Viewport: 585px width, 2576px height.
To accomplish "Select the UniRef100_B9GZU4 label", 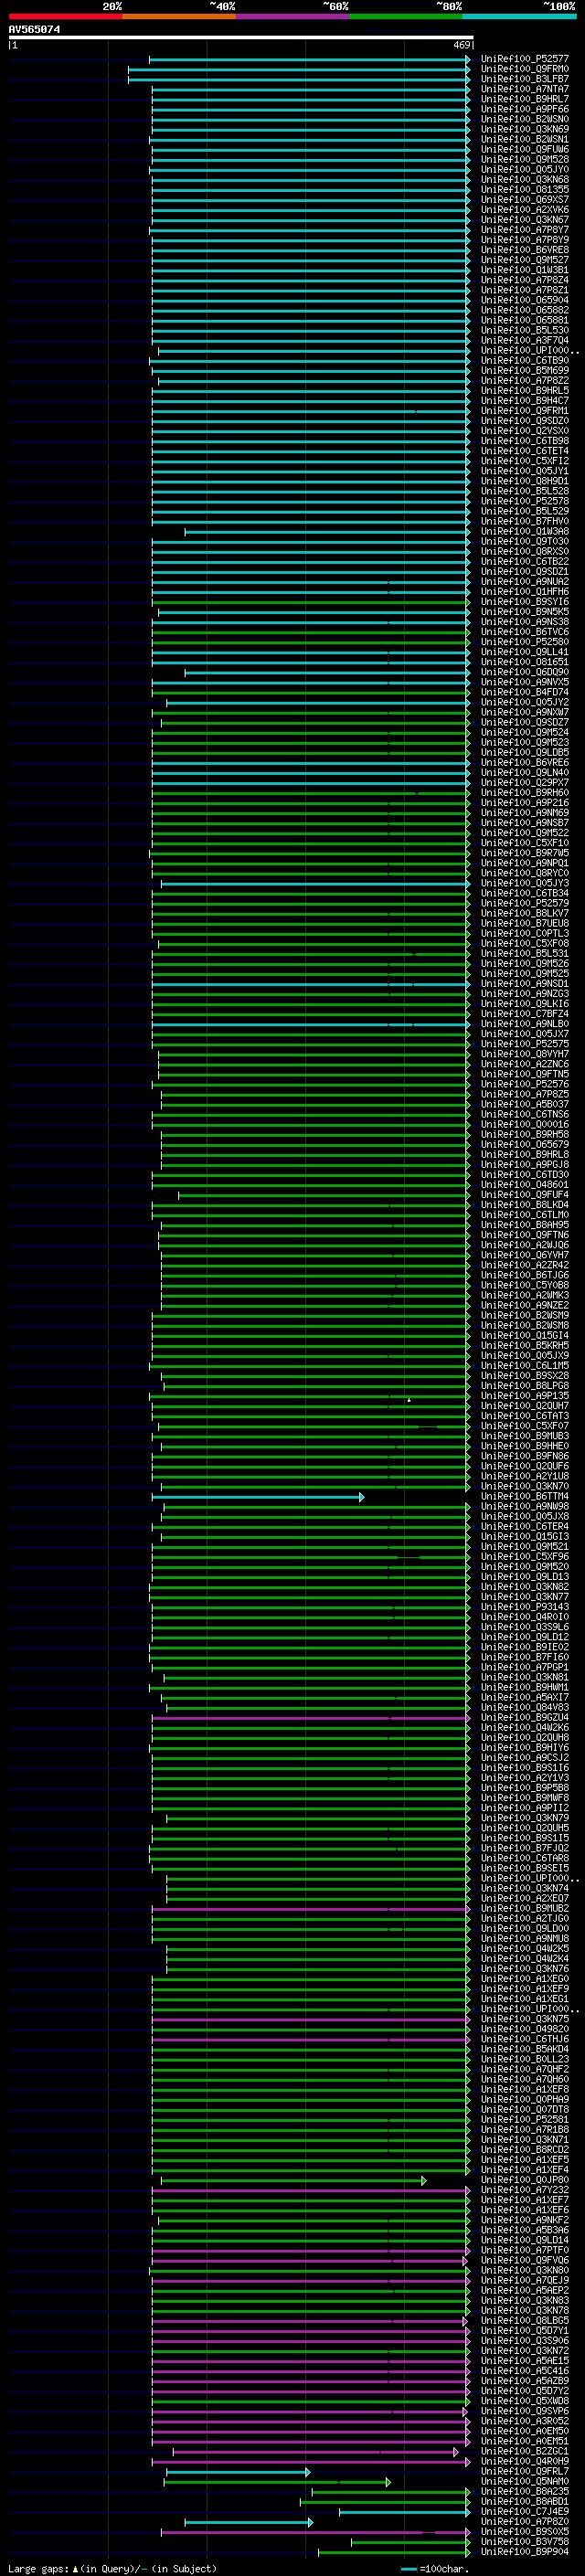I will pos(525,1717).
